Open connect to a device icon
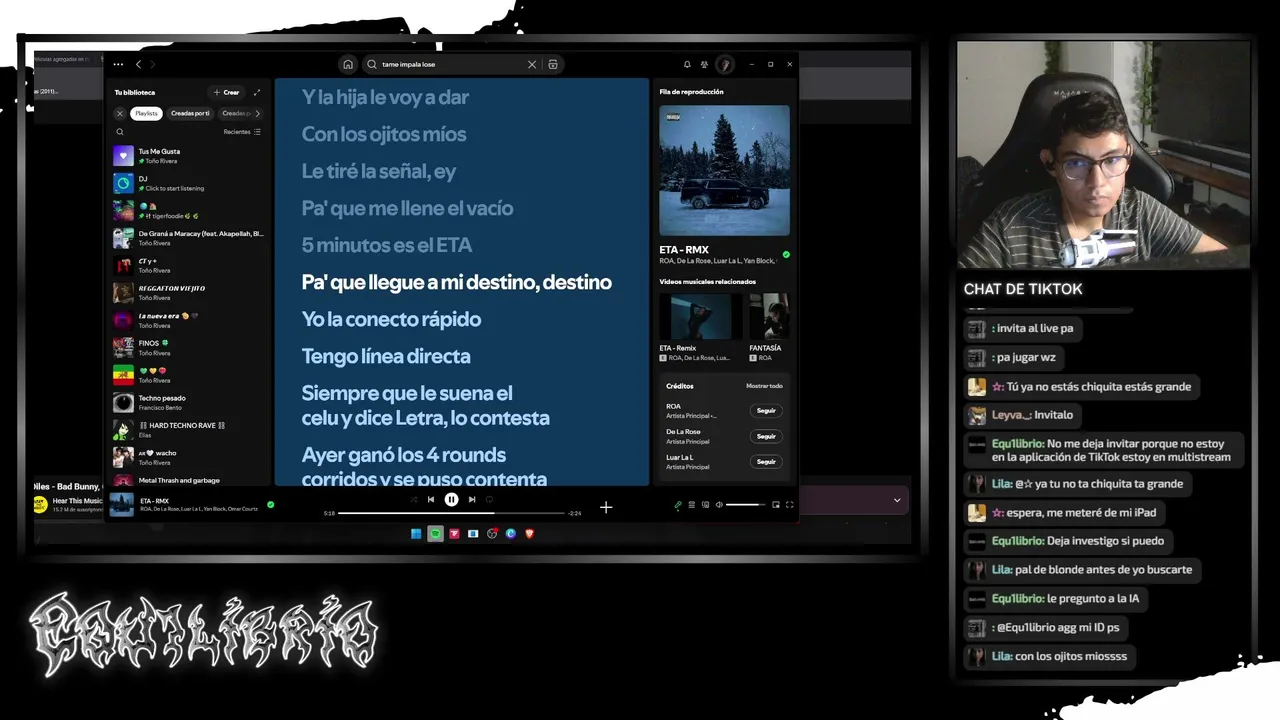The image size is (1280, 720). pyautogui.click(x=705, y=505)
